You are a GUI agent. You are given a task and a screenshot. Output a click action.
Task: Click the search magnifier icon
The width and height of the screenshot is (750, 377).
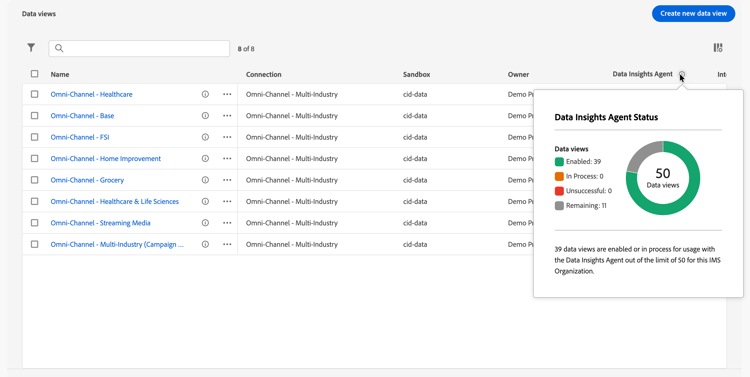click(x=59, y=48)
